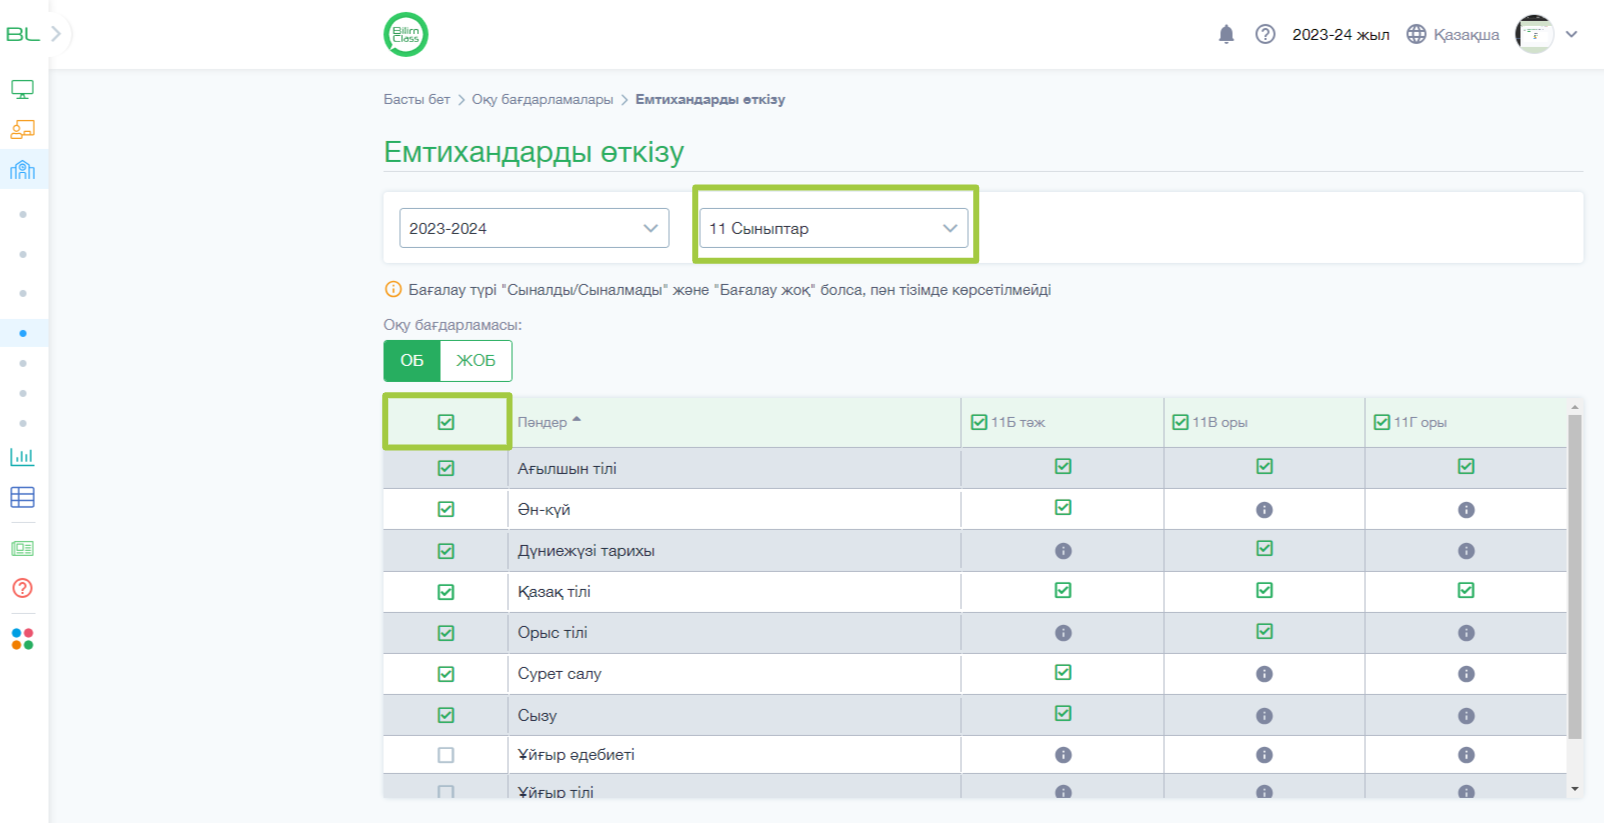
Task: Expand the user profile menu arrow
Action: tap(1572, 34)
